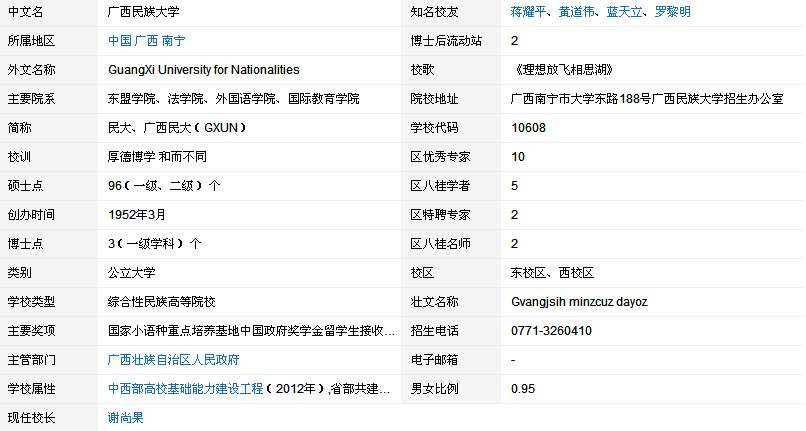Open president 谢尚果 link
The image size is (806, 431).
tap(125, 418)
